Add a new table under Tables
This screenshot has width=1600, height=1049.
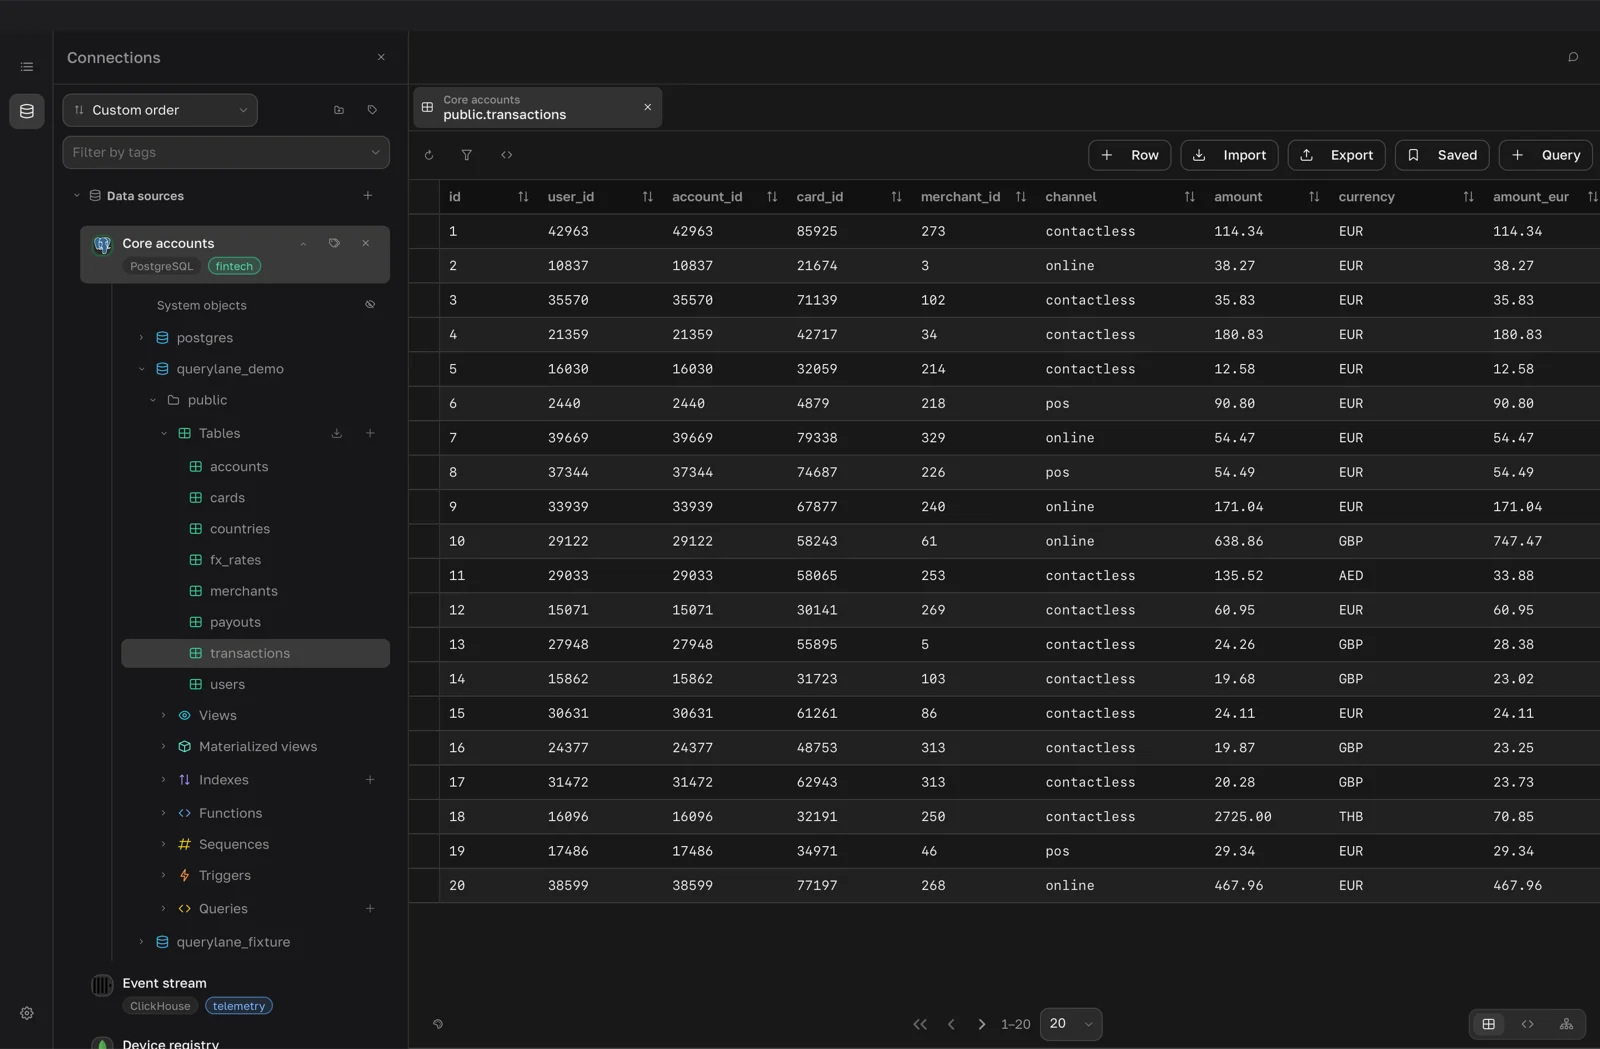pyautogui.click(x=370, y=433)
